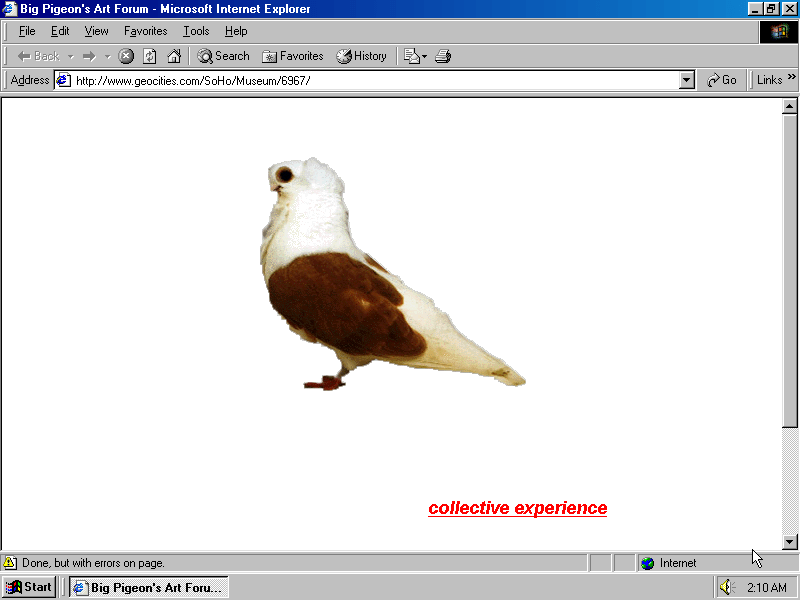
Task: Open the File menu
Action: pos(27,31)
